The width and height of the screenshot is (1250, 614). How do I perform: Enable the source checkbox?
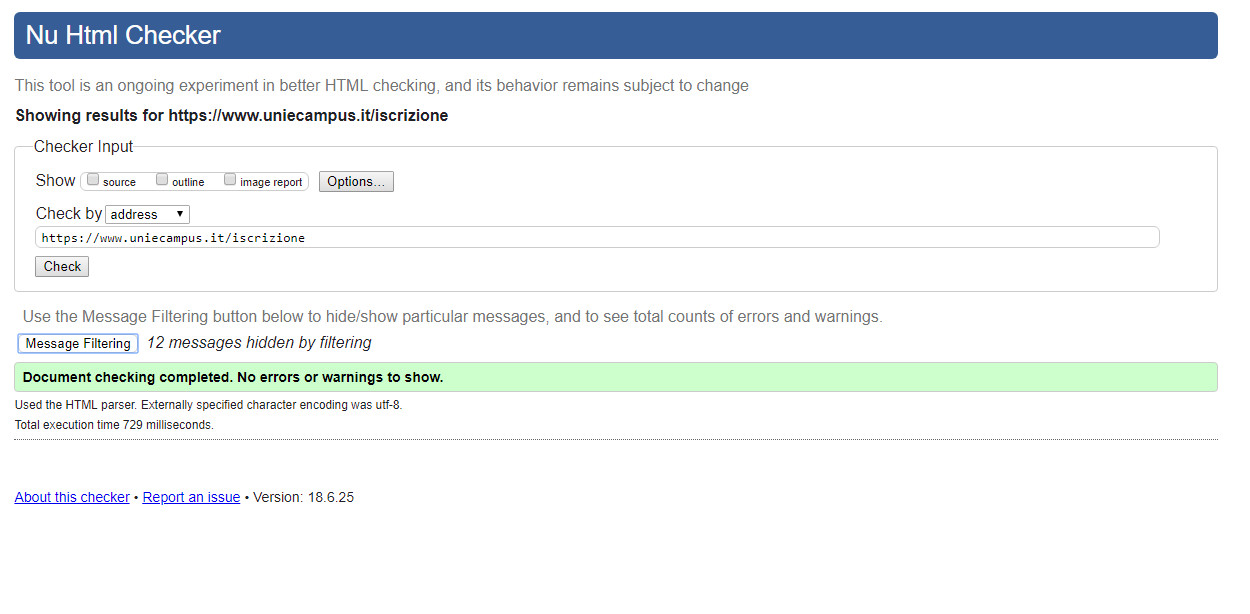point(93,180)
